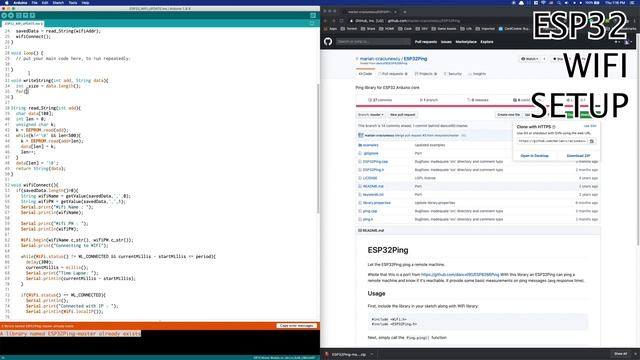Click the Arduino Open sketch toolbar button
Viewport: 640px width, 360px height.
point(25,16)
